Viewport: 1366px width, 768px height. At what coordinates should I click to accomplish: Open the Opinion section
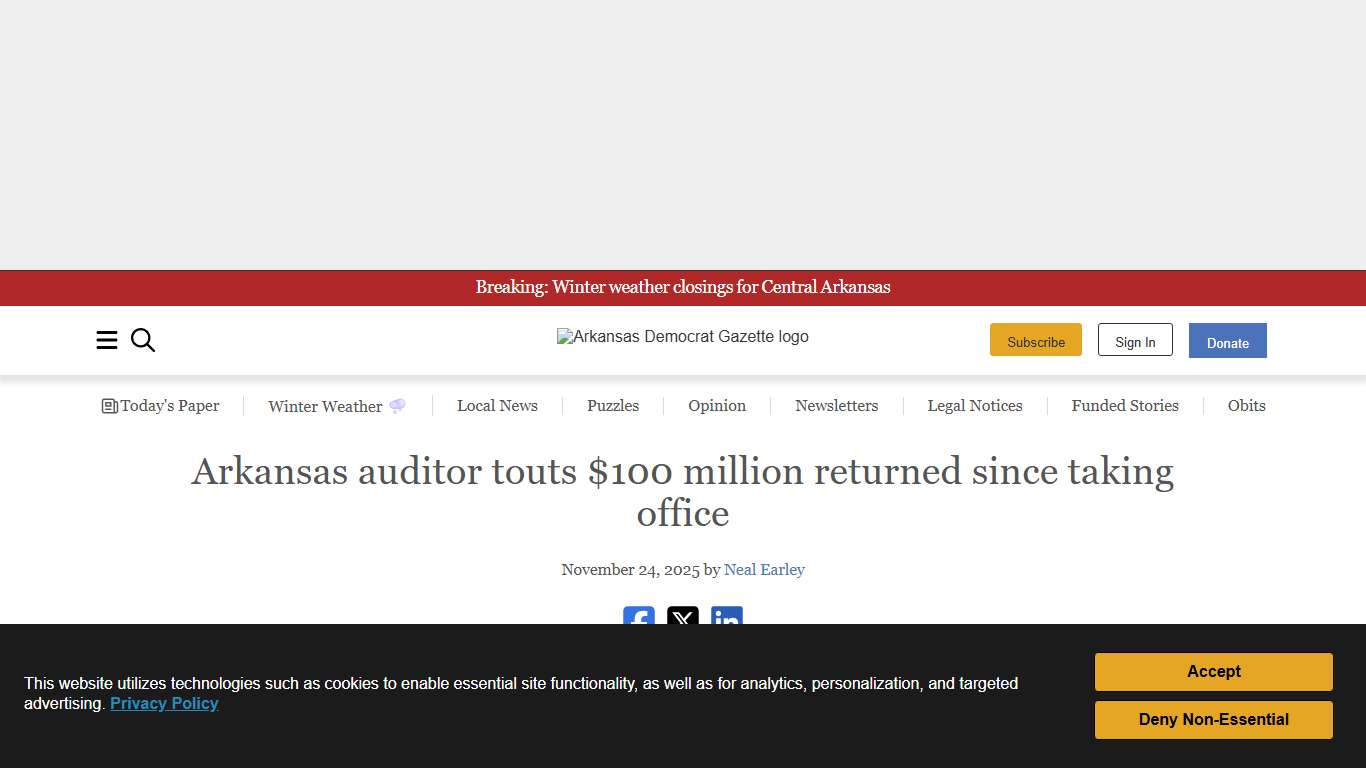(716, 405)
